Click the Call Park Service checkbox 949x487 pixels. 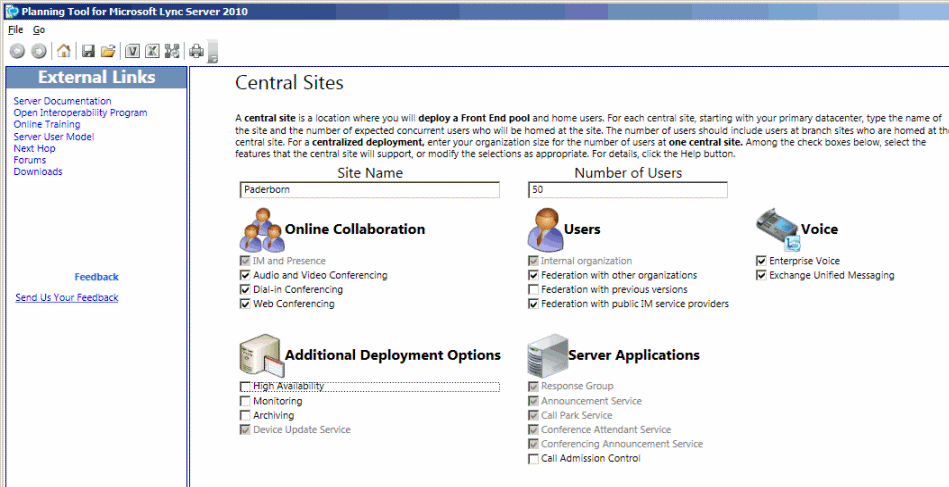coord(533,416)
